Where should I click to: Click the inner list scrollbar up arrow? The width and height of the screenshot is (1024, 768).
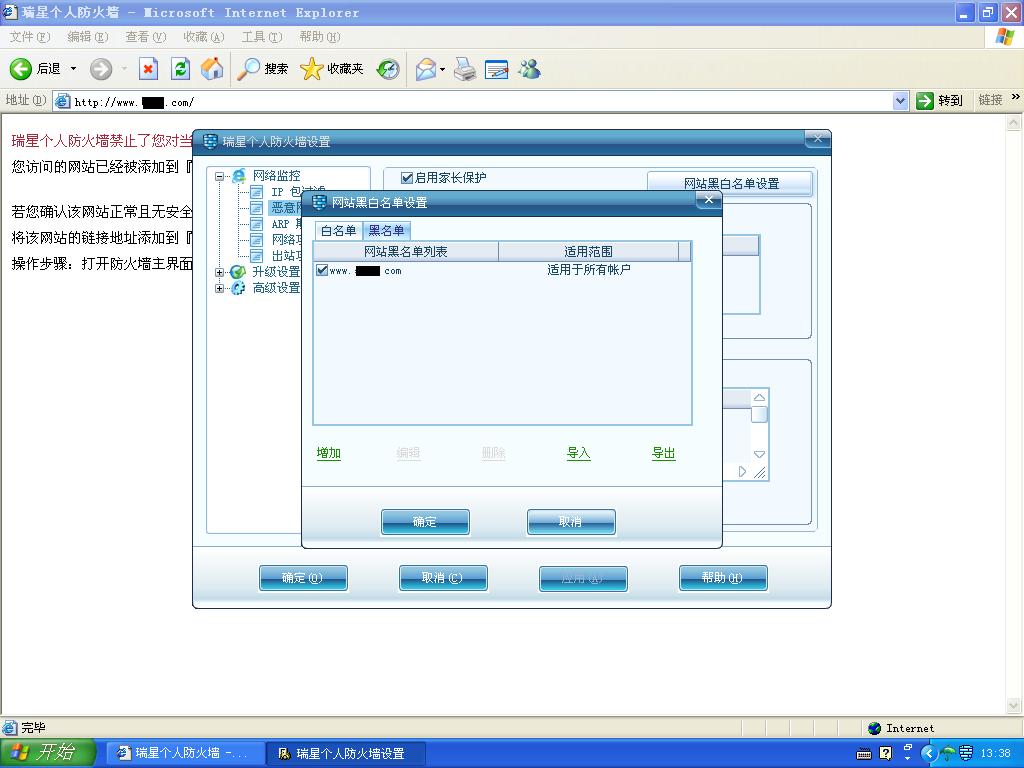point(759,398)
